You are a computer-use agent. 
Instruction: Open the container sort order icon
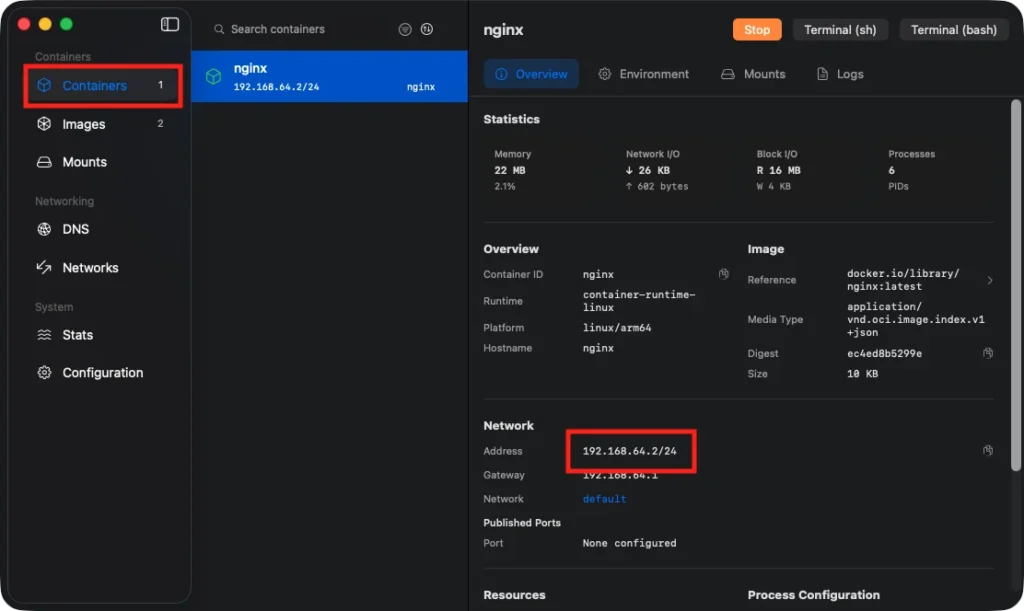tap(427, 29)
